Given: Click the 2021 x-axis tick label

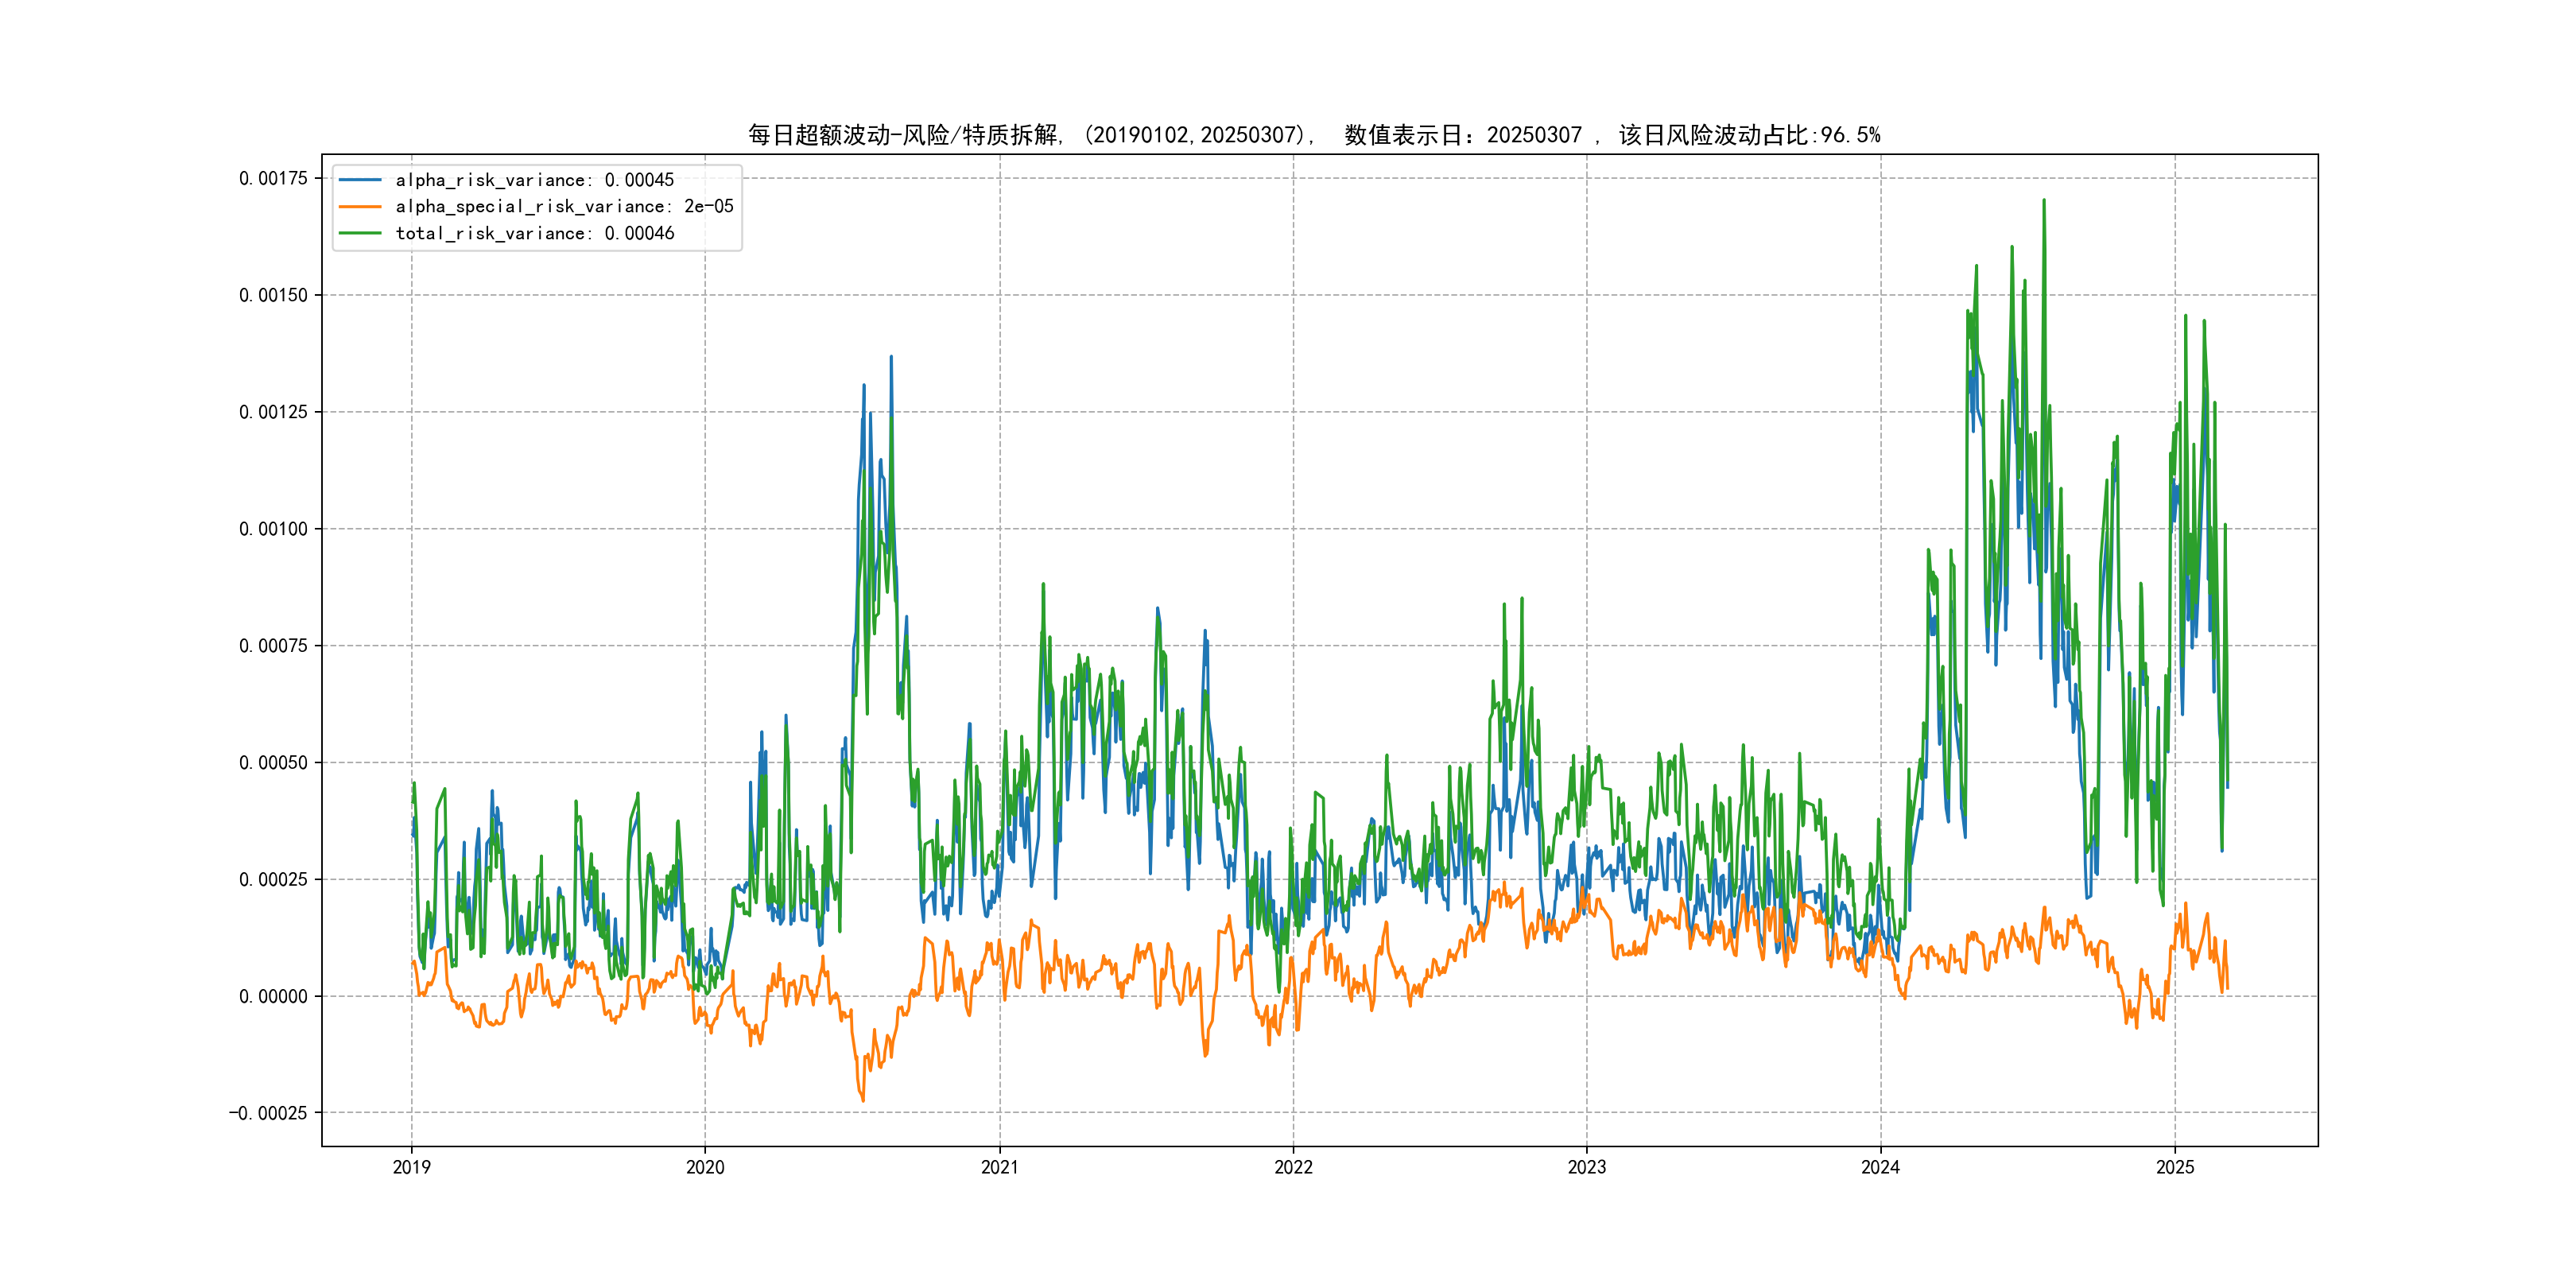Looking at the screenshot, I should point(999,1168).
